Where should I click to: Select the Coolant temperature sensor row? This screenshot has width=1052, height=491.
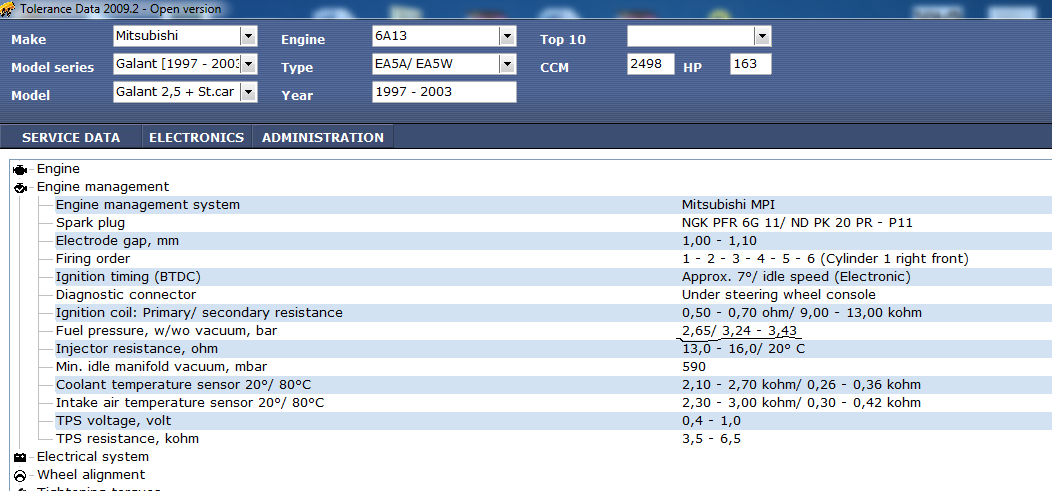tap(552, 385)
